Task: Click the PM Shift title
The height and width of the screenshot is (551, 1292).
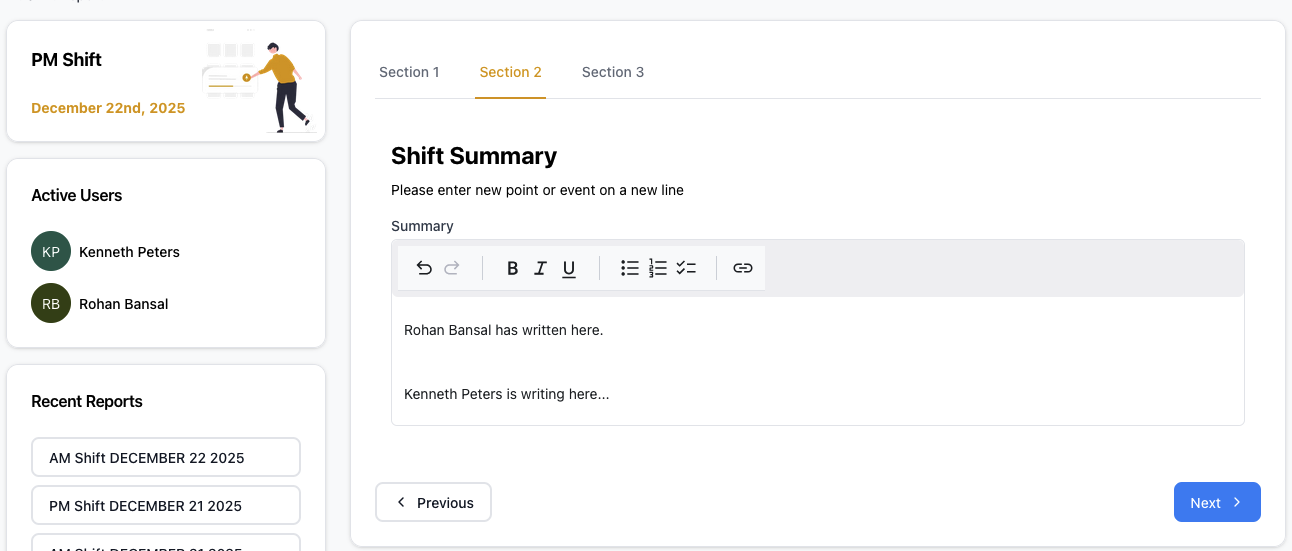Action: coord(67,60)
